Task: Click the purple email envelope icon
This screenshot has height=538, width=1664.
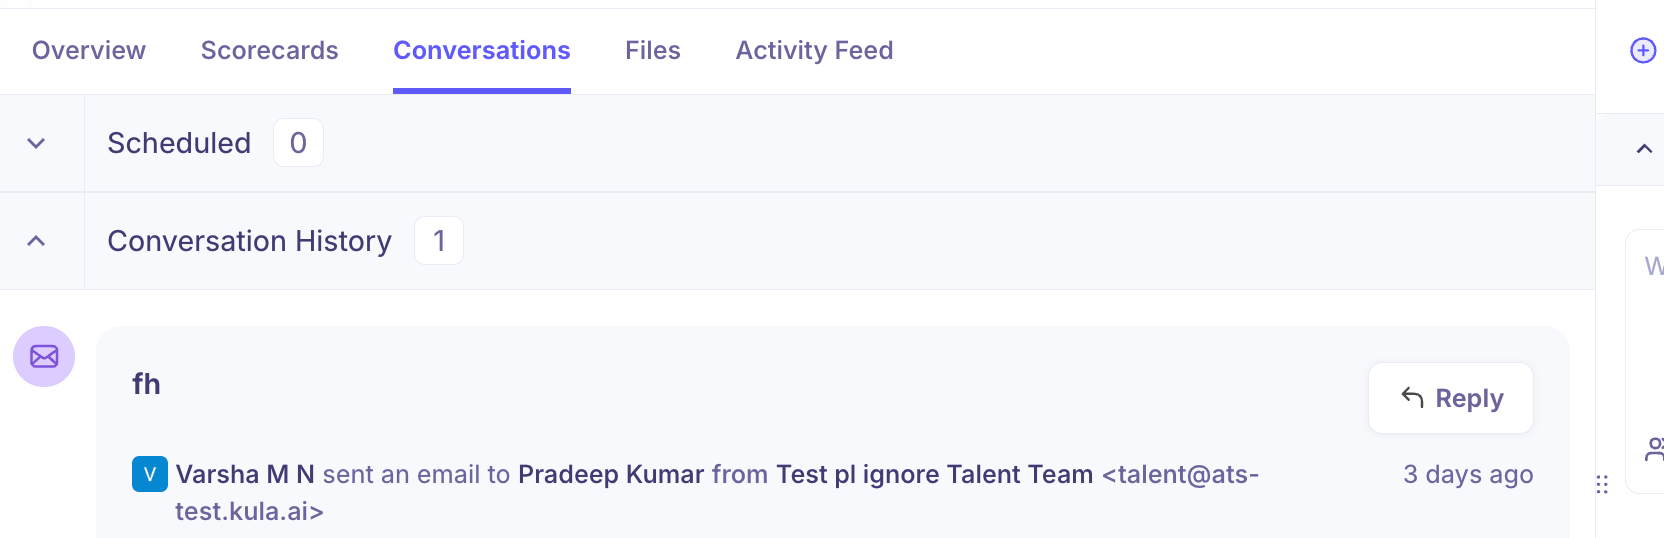Action: [44, 356]
